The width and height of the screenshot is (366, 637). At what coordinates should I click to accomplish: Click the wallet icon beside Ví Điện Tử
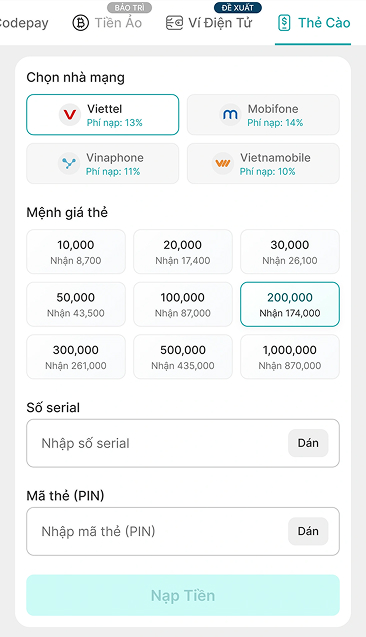point(174,23)
